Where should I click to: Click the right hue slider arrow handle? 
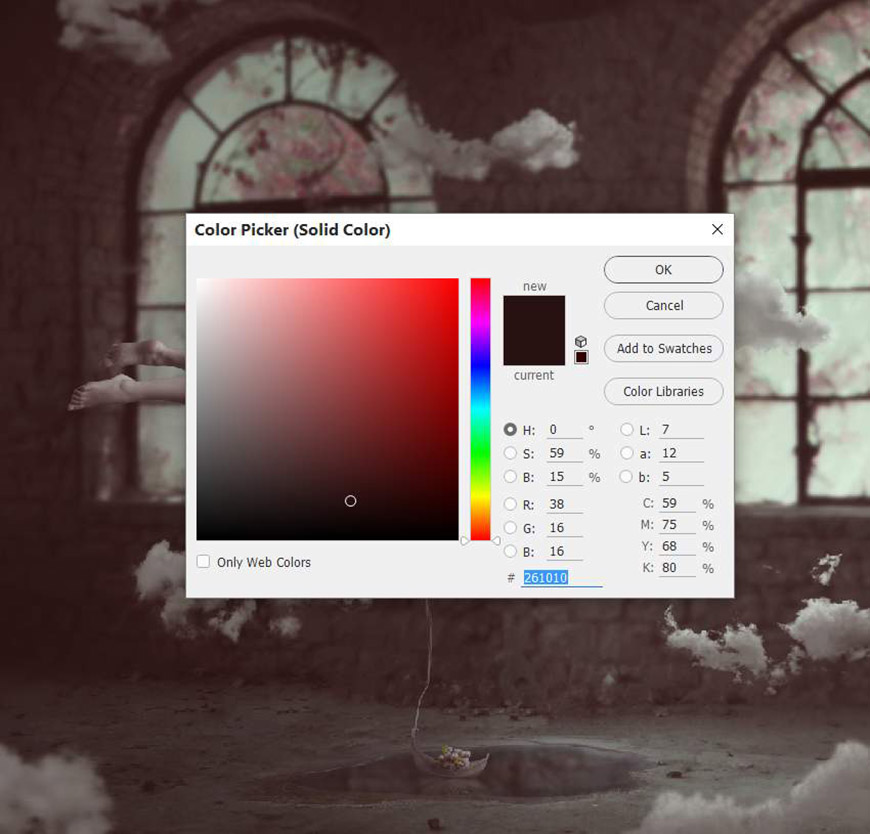pos(496,540)
